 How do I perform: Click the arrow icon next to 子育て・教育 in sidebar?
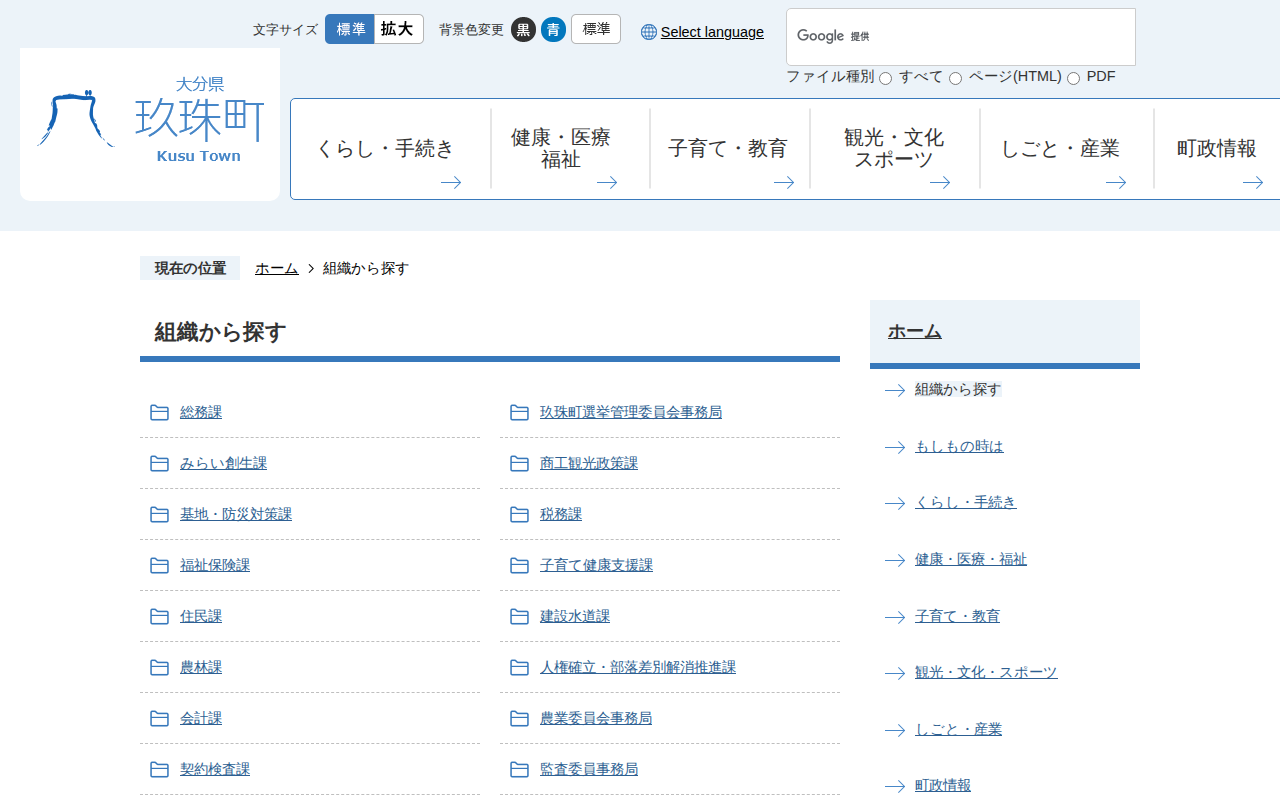895,617
